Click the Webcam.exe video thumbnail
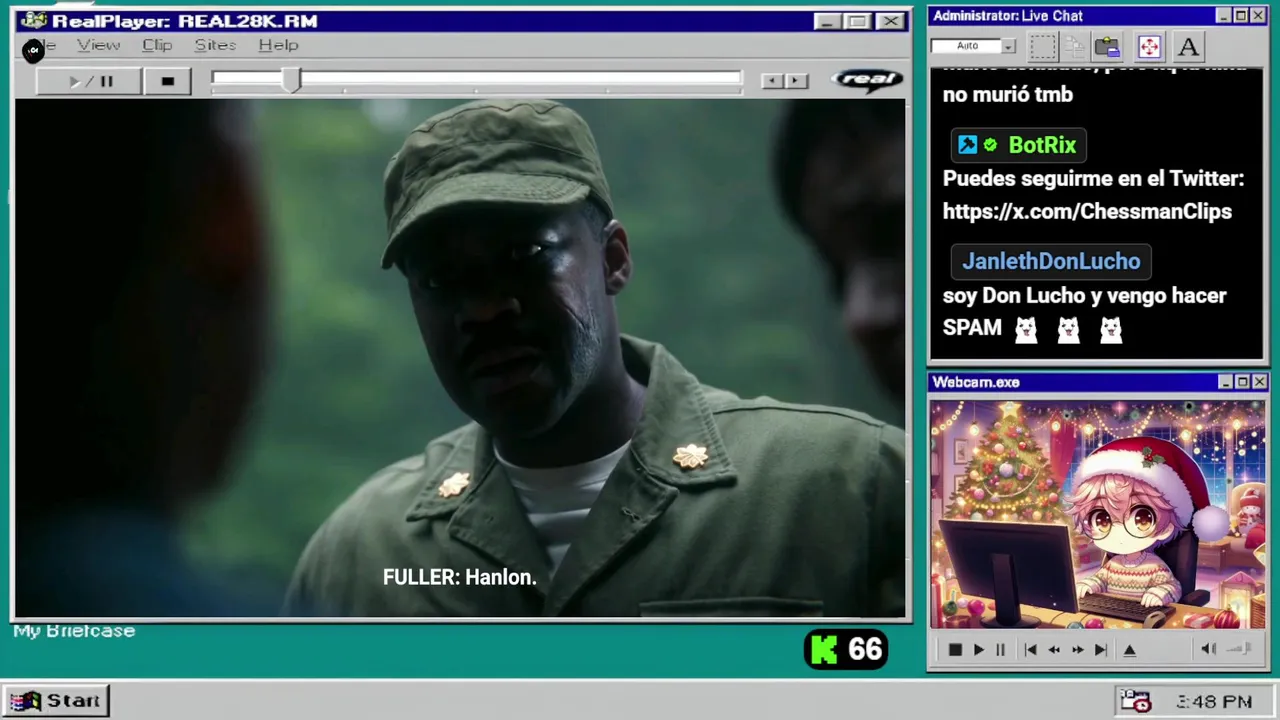This screenshot has width=1280, height=720. 1097,514
